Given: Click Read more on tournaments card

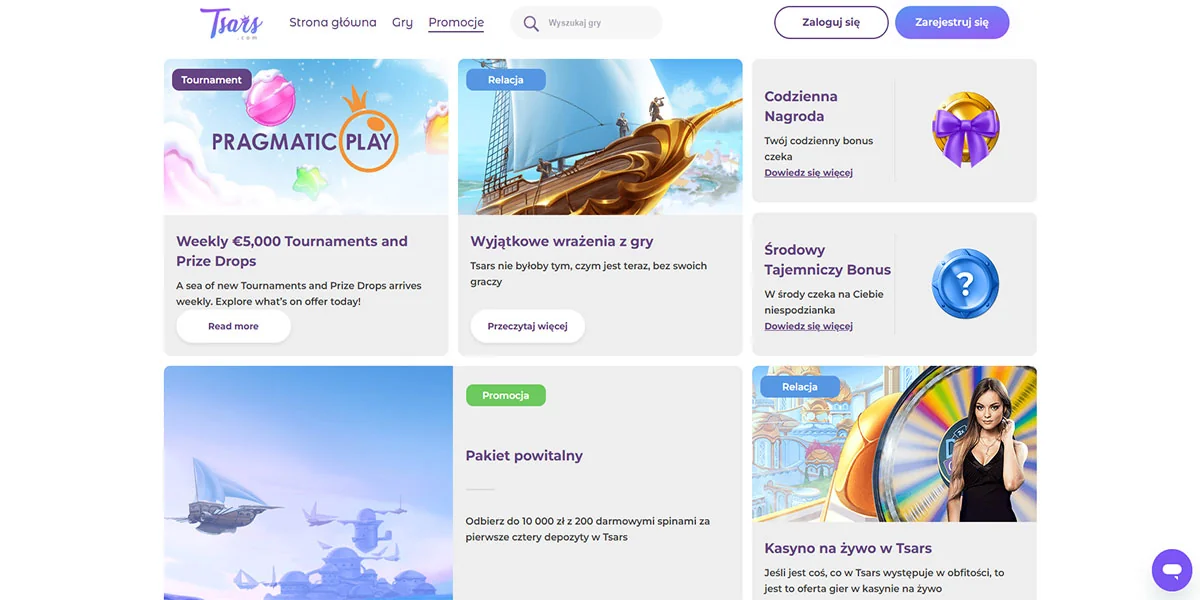Looking at the screenshot, I should click(x=233, y=326).
